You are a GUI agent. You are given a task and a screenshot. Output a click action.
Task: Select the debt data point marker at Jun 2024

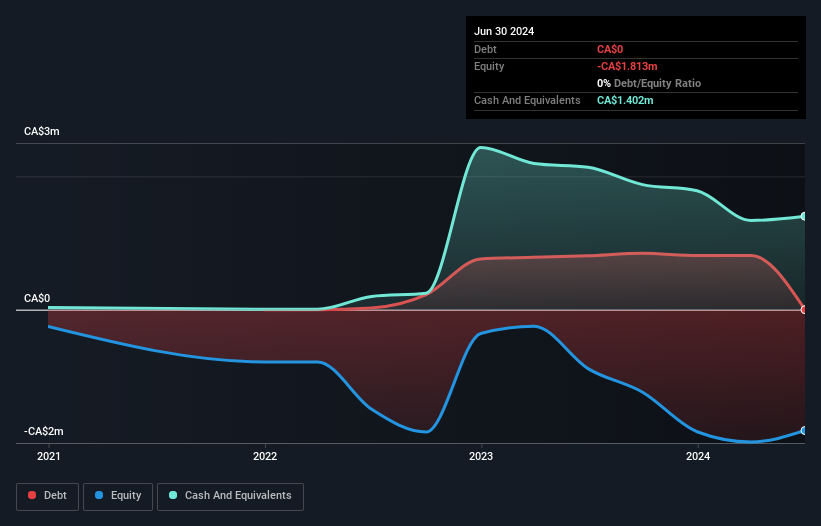tap(804, 310)
